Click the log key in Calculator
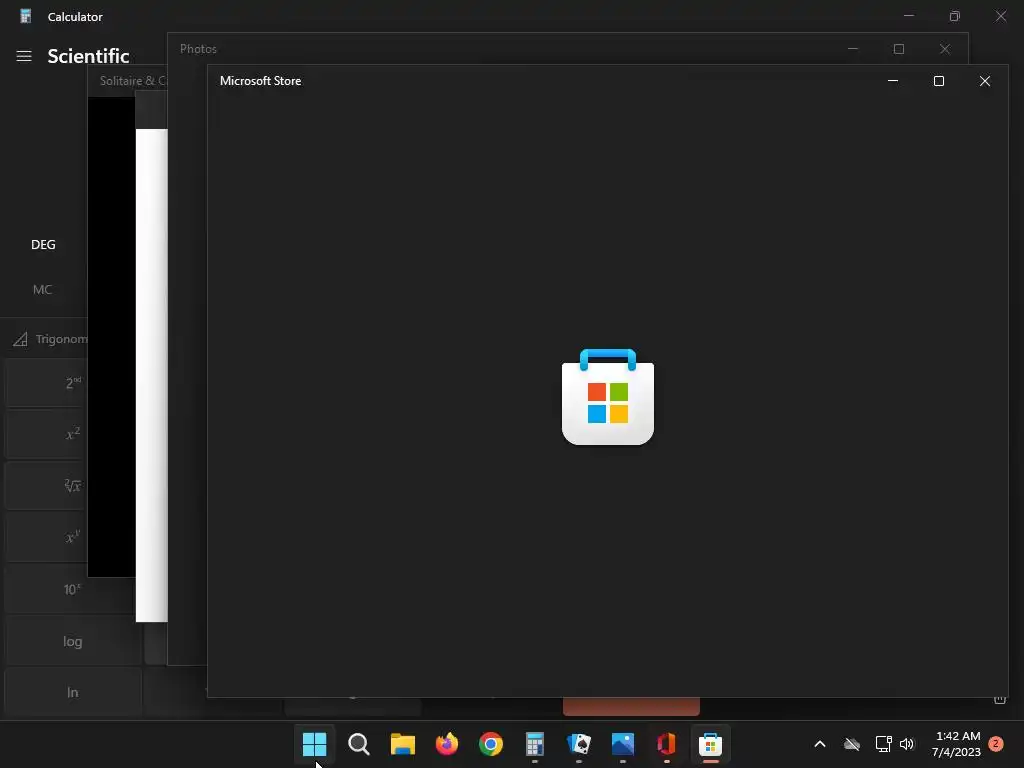Screen dimensions: 1024x768 pos(72,641)
